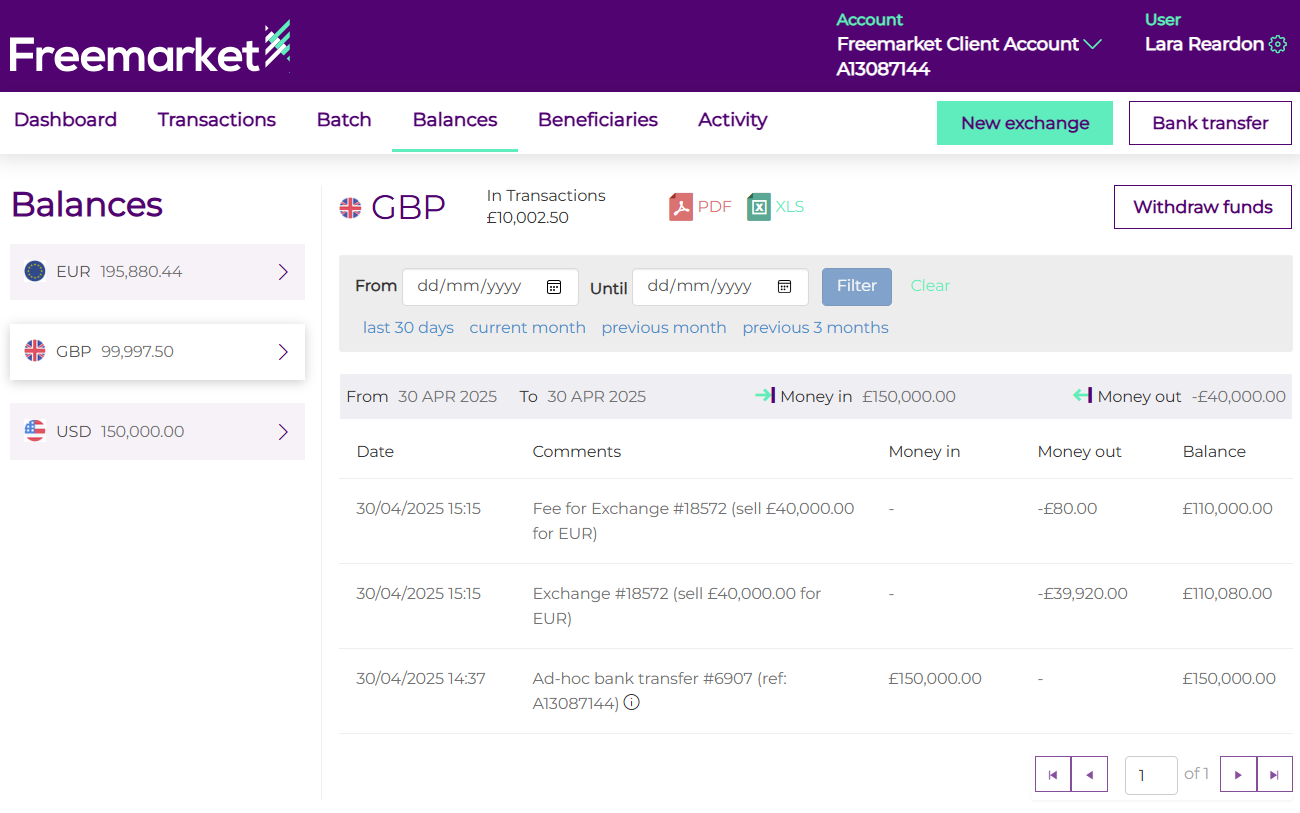Go to the first page of results
1300x813 pixels.
1052,774
